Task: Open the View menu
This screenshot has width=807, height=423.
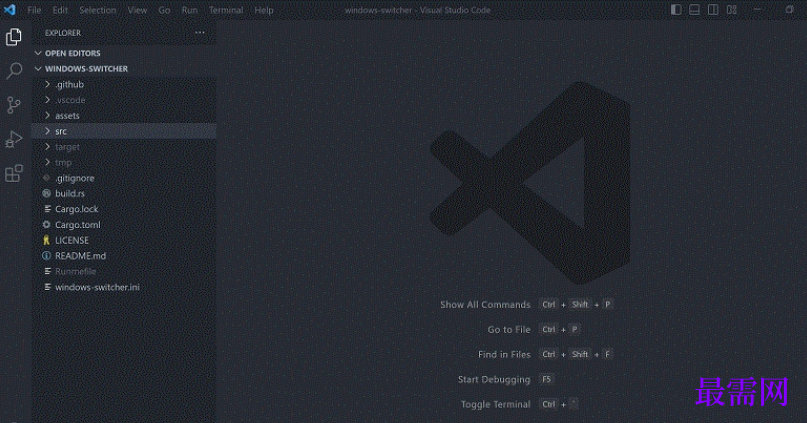Action: point(137,10)
